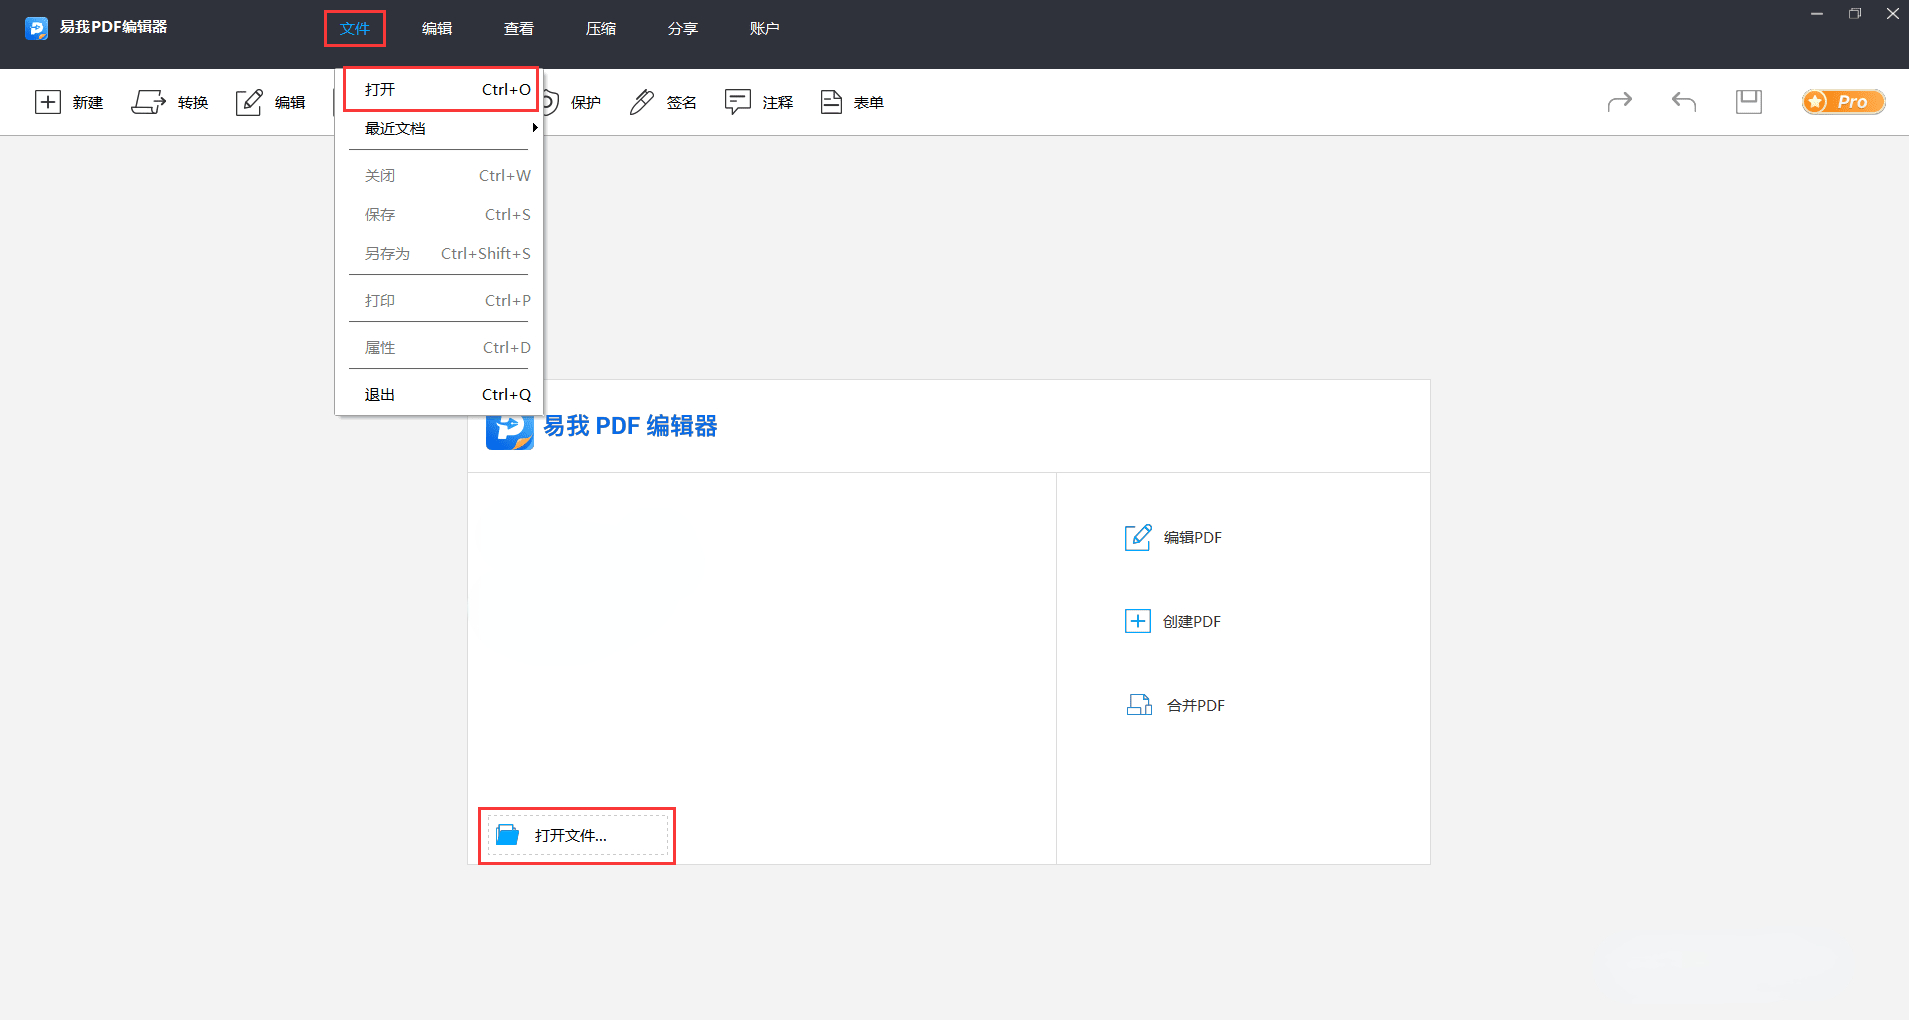Select the 转换 convert tool icon
Screen dimensions: 1909x1020
tap(148, 102)
